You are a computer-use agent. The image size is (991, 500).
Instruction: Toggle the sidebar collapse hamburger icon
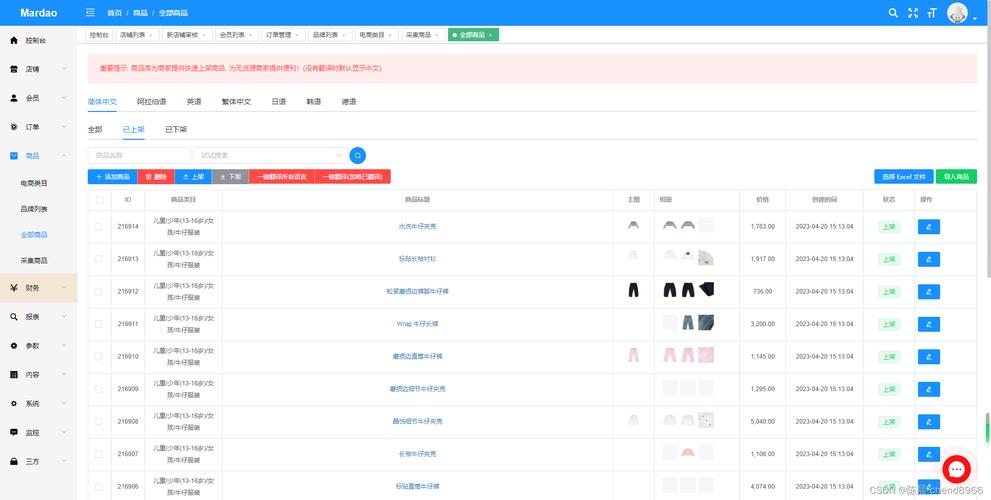(x=91, y=13)
